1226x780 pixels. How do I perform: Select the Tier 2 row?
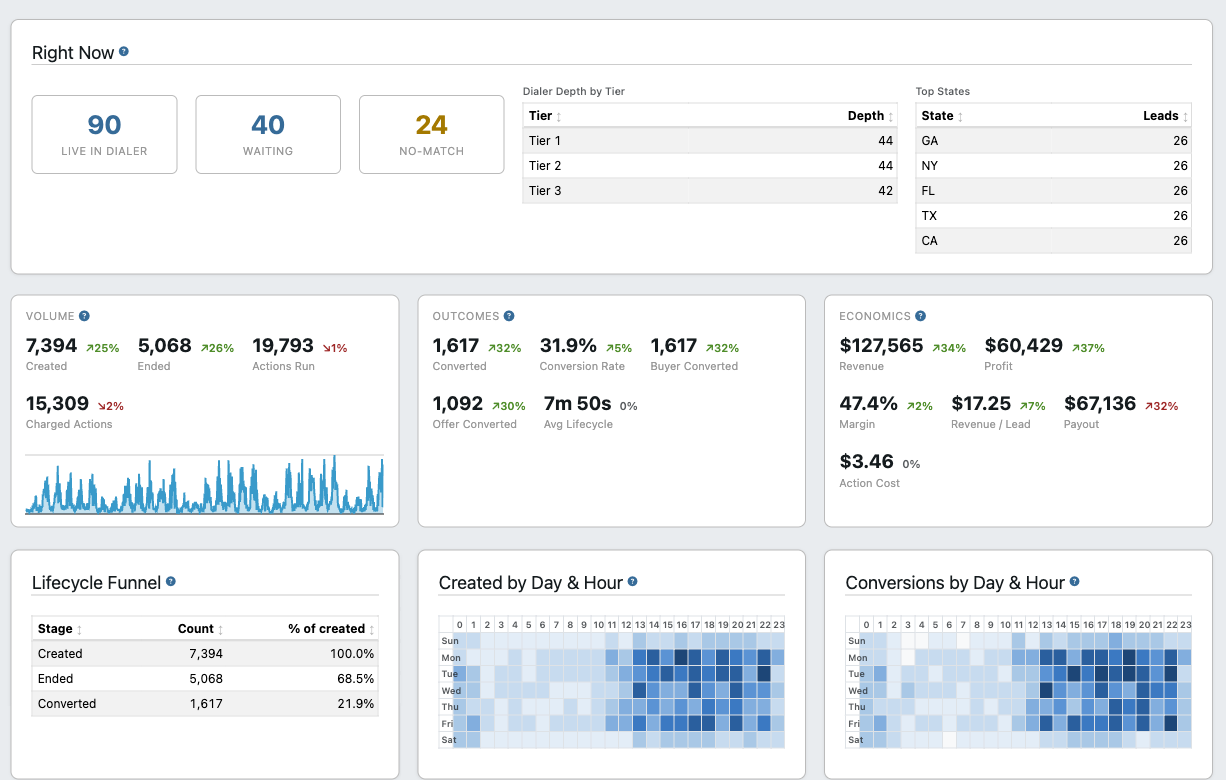coord(710,166)
